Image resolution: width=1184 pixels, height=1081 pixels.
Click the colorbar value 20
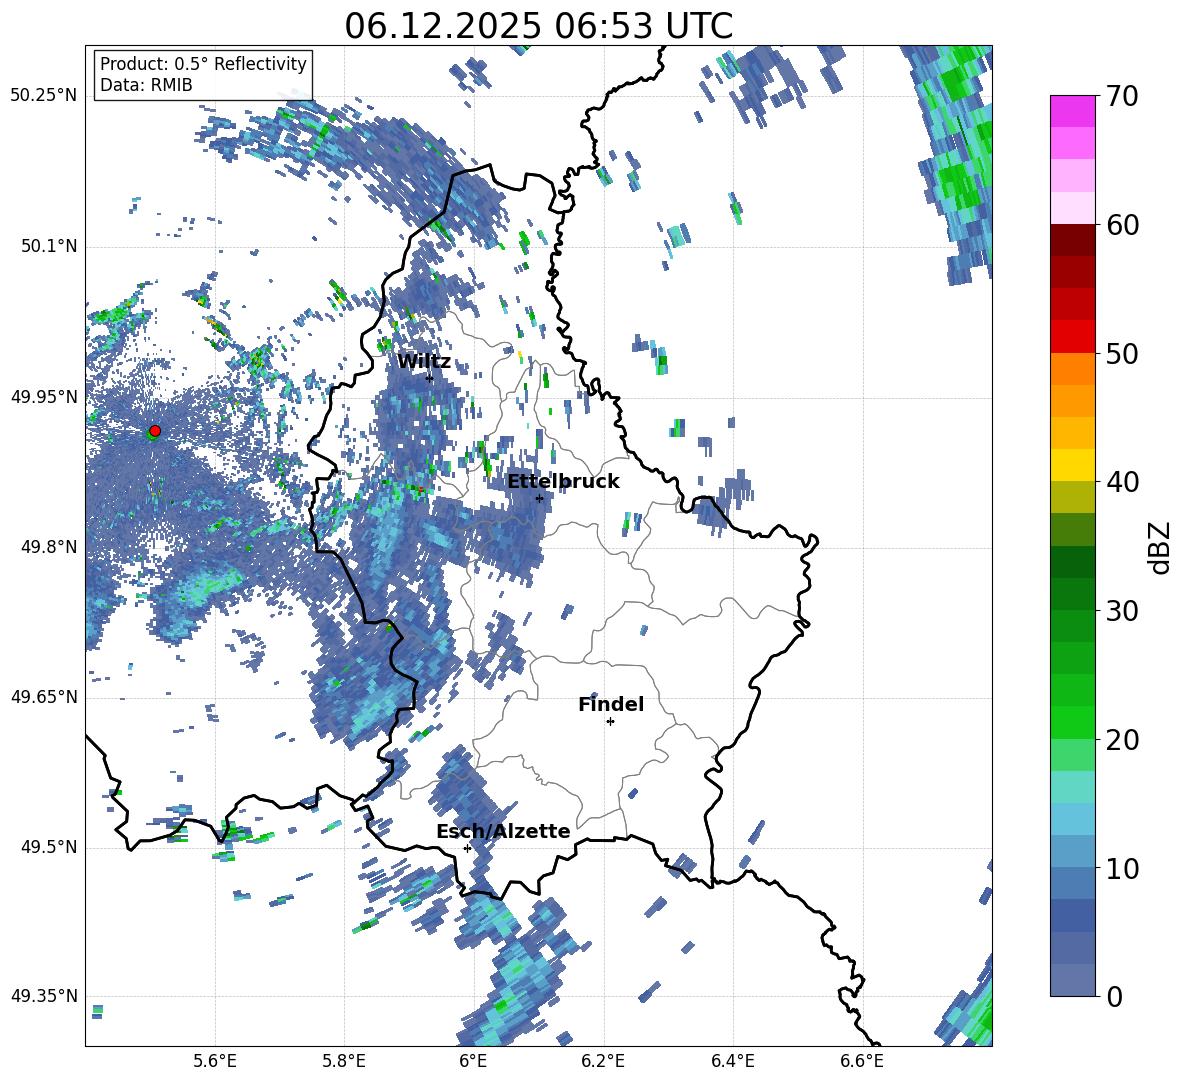pyautogui.click(x=1122, y=740)
